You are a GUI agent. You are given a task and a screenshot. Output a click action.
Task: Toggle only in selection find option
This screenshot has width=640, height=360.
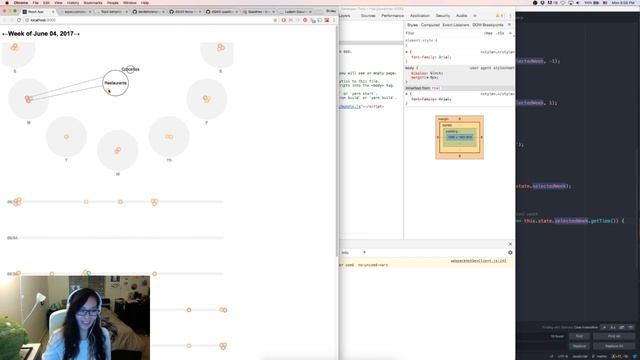coord(622,327)
